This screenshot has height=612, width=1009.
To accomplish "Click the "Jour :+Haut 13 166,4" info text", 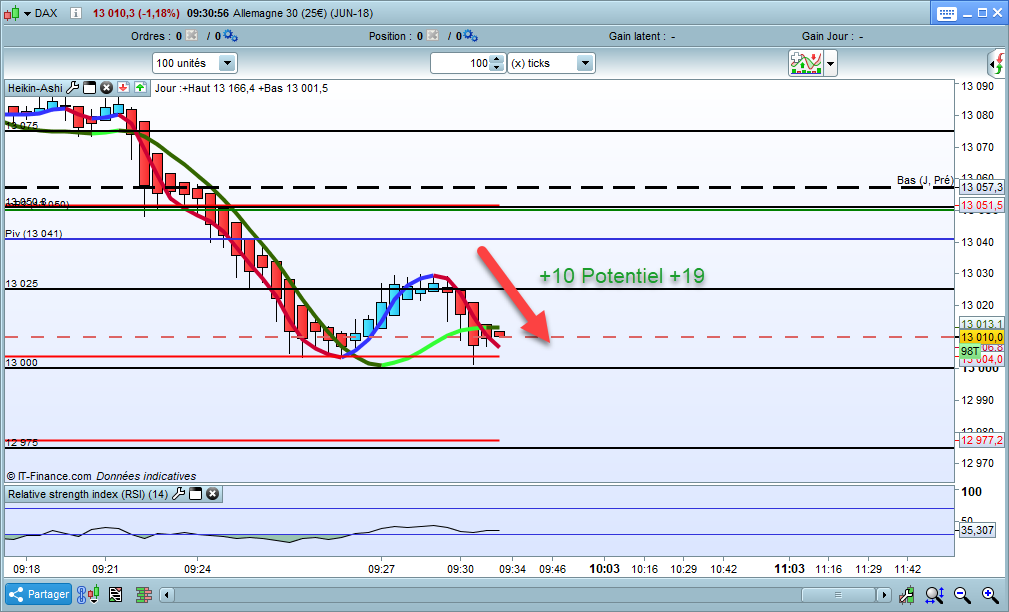I will point(205,88).
